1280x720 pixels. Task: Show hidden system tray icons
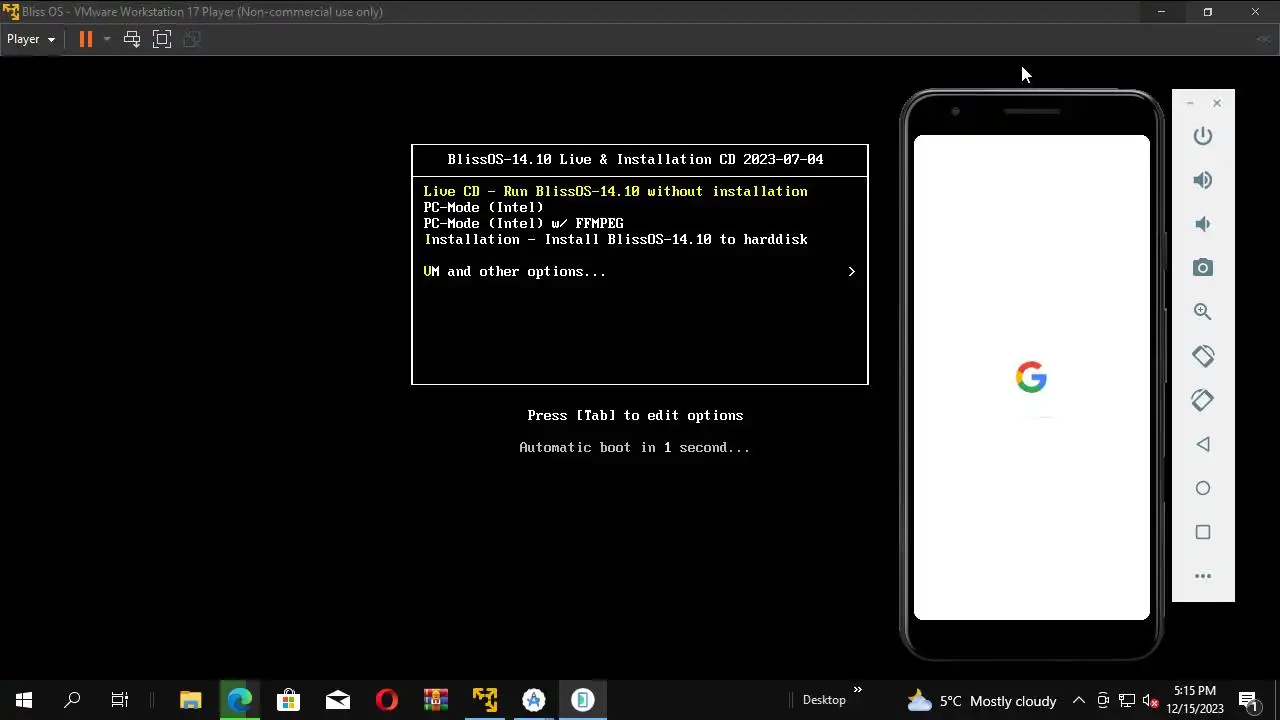pyautogui.click(x=1079, y=701)
